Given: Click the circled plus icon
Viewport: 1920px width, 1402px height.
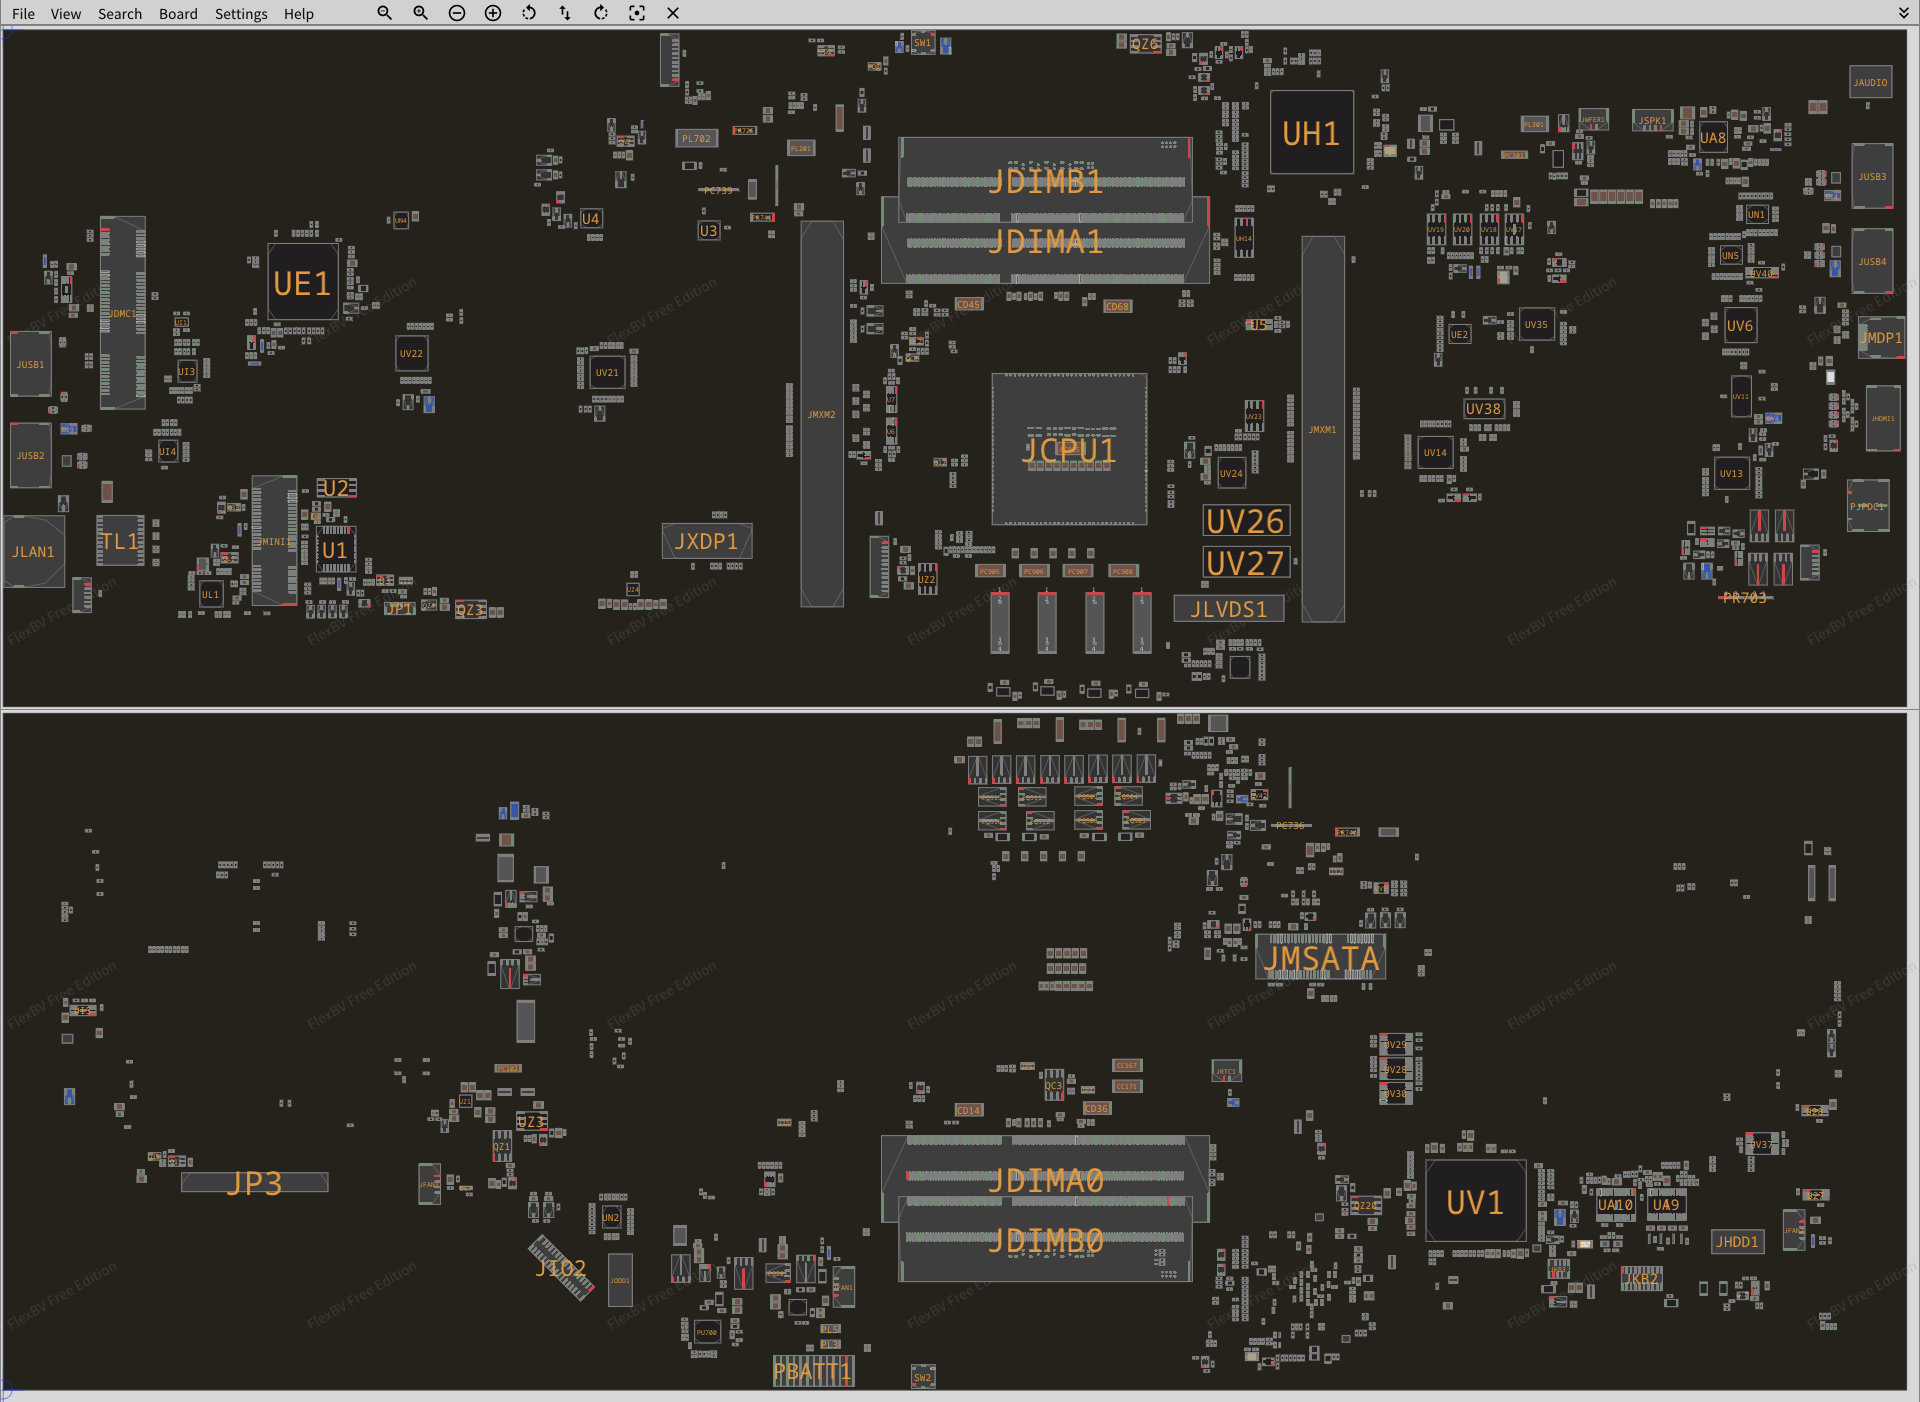Looking at the screenshot, I should pyautogui.click(x=493, y=13).
